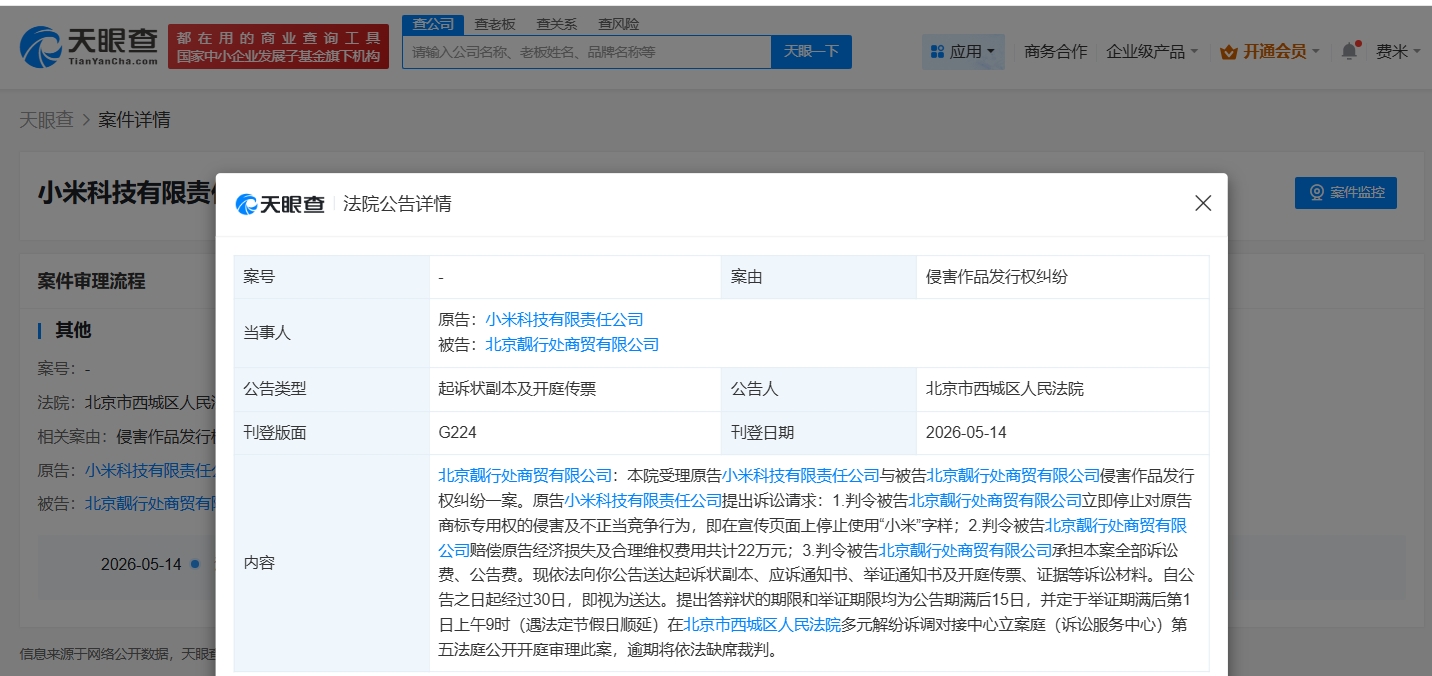Click the 2026-05-14 刊登日期 value in dialog

pyautogui.click(x=966, y=433)
